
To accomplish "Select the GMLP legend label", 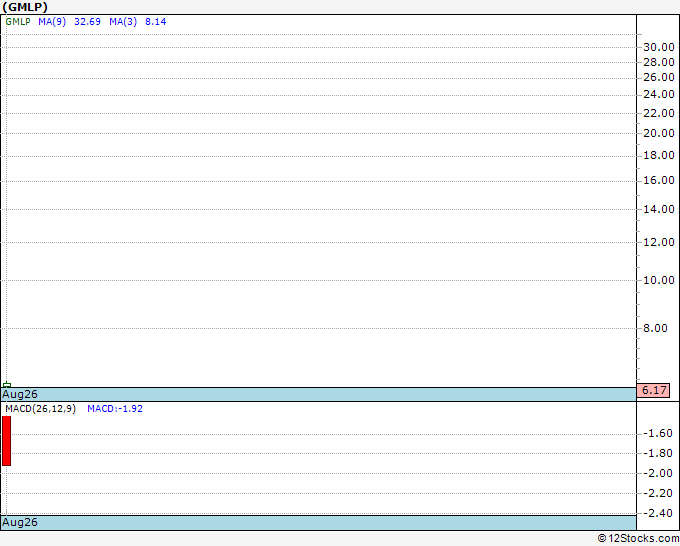I will [x=18, y=22].
